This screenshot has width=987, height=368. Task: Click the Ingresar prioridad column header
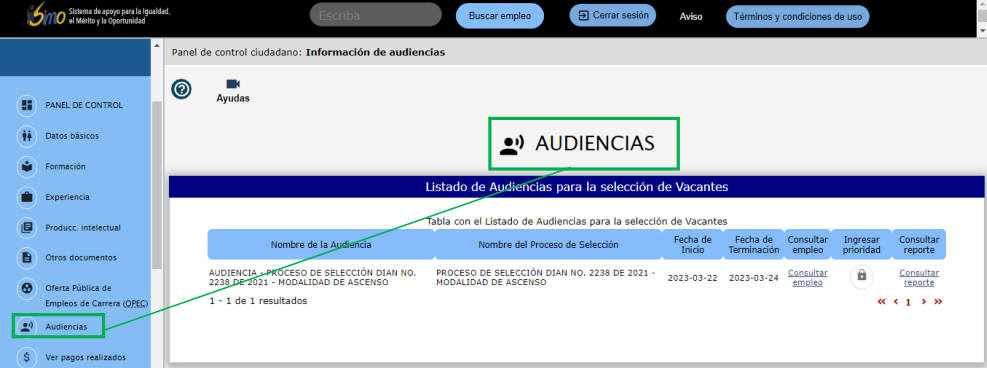(862, 244)
